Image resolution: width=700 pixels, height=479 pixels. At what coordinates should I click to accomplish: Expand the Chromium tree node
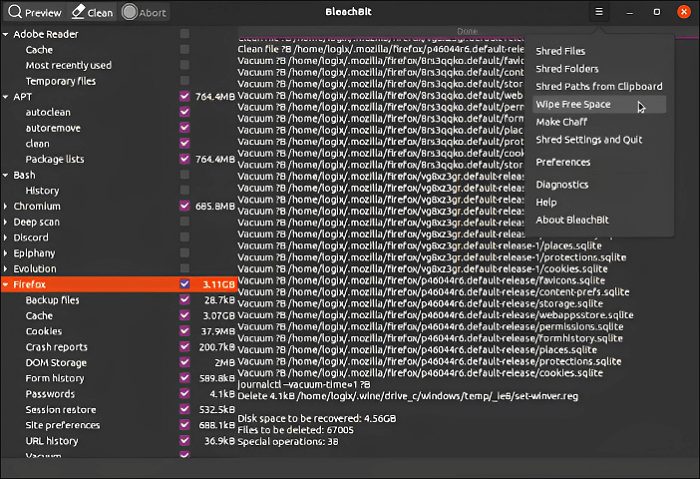6,206
